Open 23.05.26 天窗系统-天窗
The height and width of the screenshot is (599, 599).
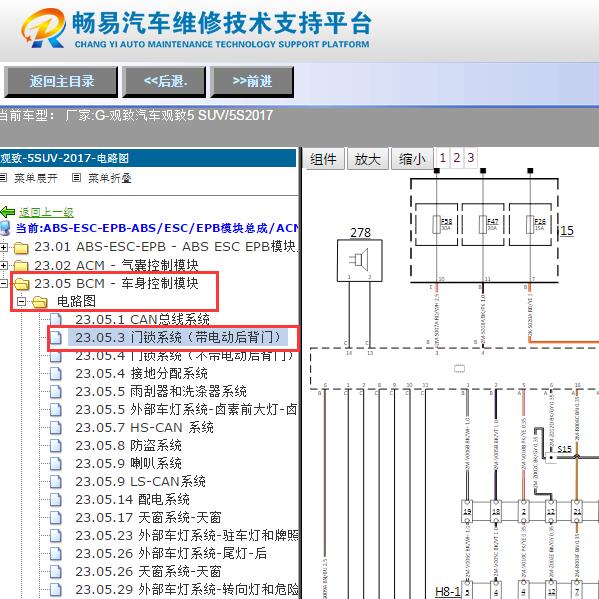tap(148, 571)
